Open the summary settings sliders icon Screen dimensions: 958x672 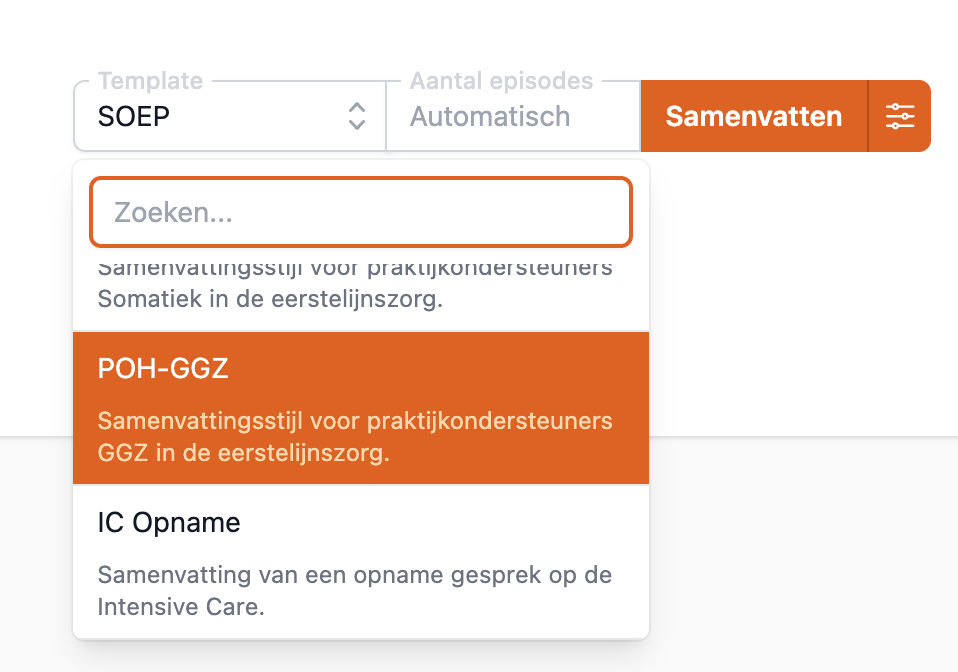pyautogui.click(x=900, y=116)
